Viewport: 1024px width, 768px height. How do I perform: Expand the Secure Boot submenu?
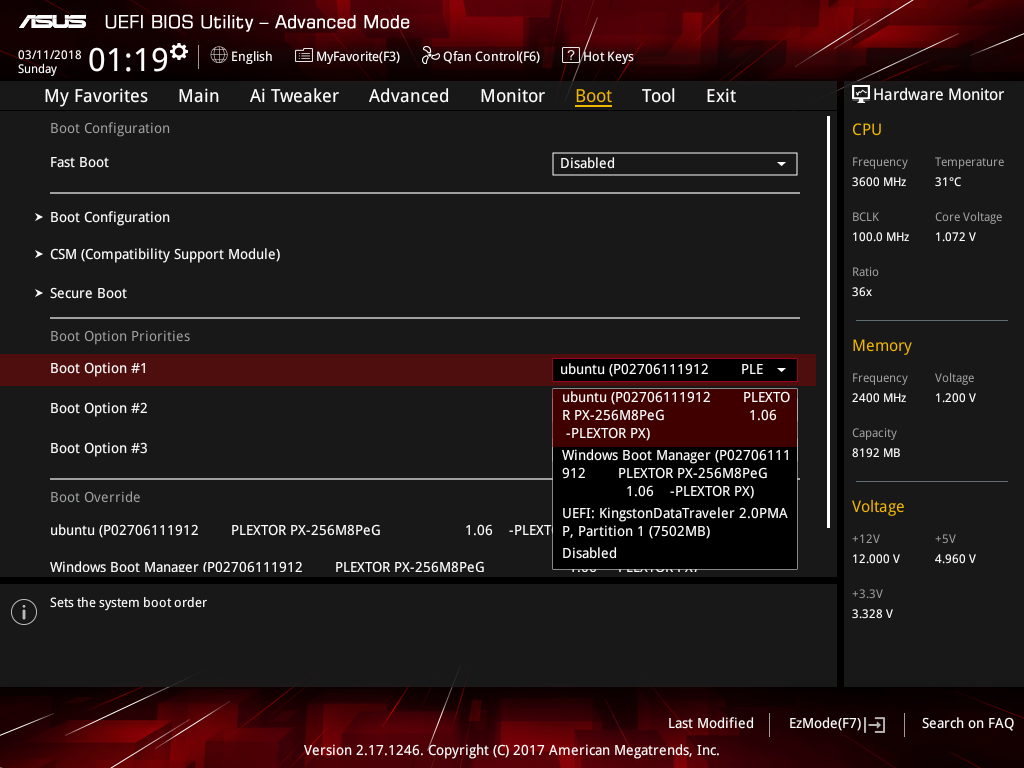point(88,293)
